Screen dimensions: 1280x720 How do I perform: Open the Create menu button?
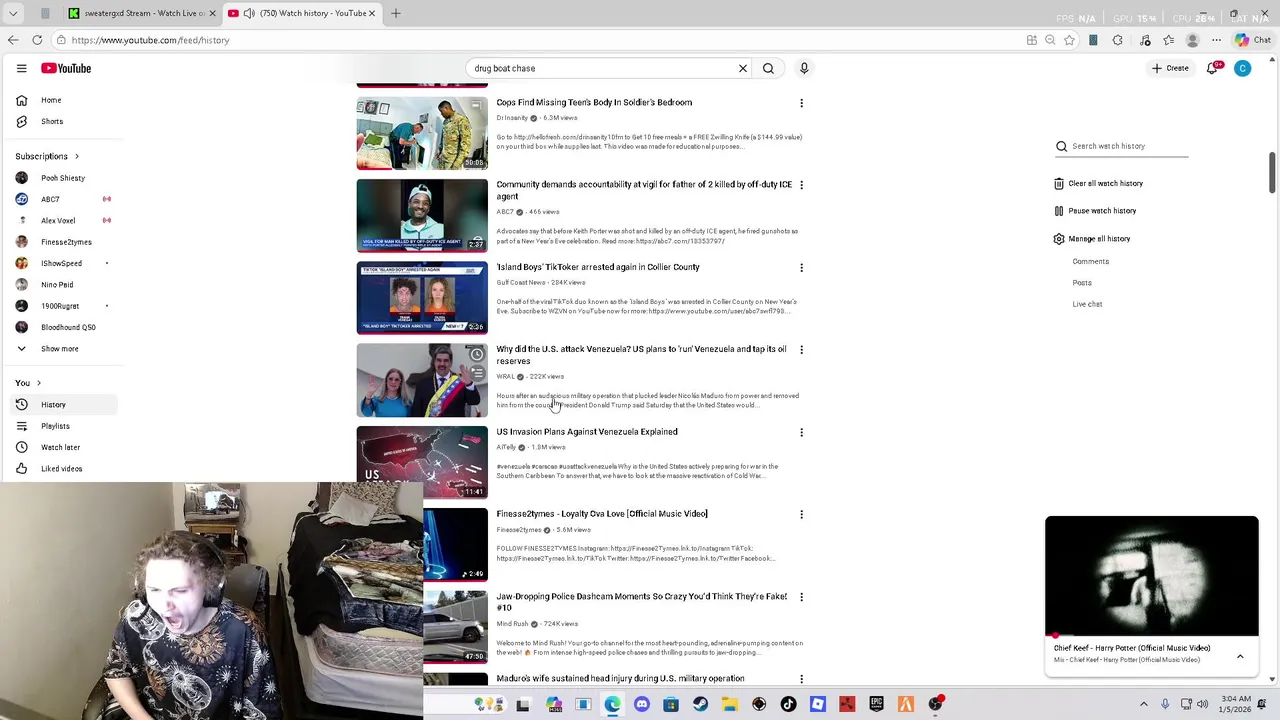point(1170,68)
